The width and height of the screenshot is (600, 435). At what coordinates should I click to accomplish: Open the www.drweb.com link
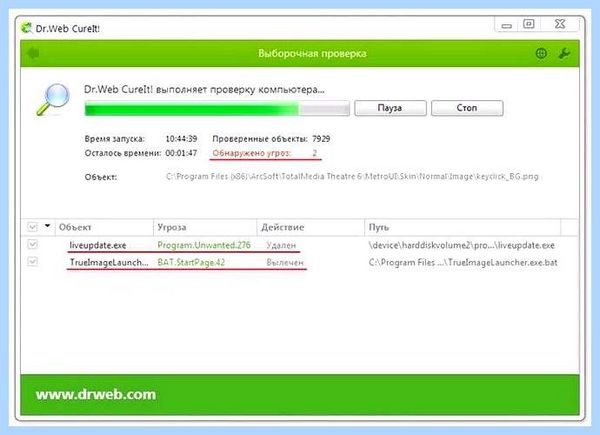coord(96,394)
